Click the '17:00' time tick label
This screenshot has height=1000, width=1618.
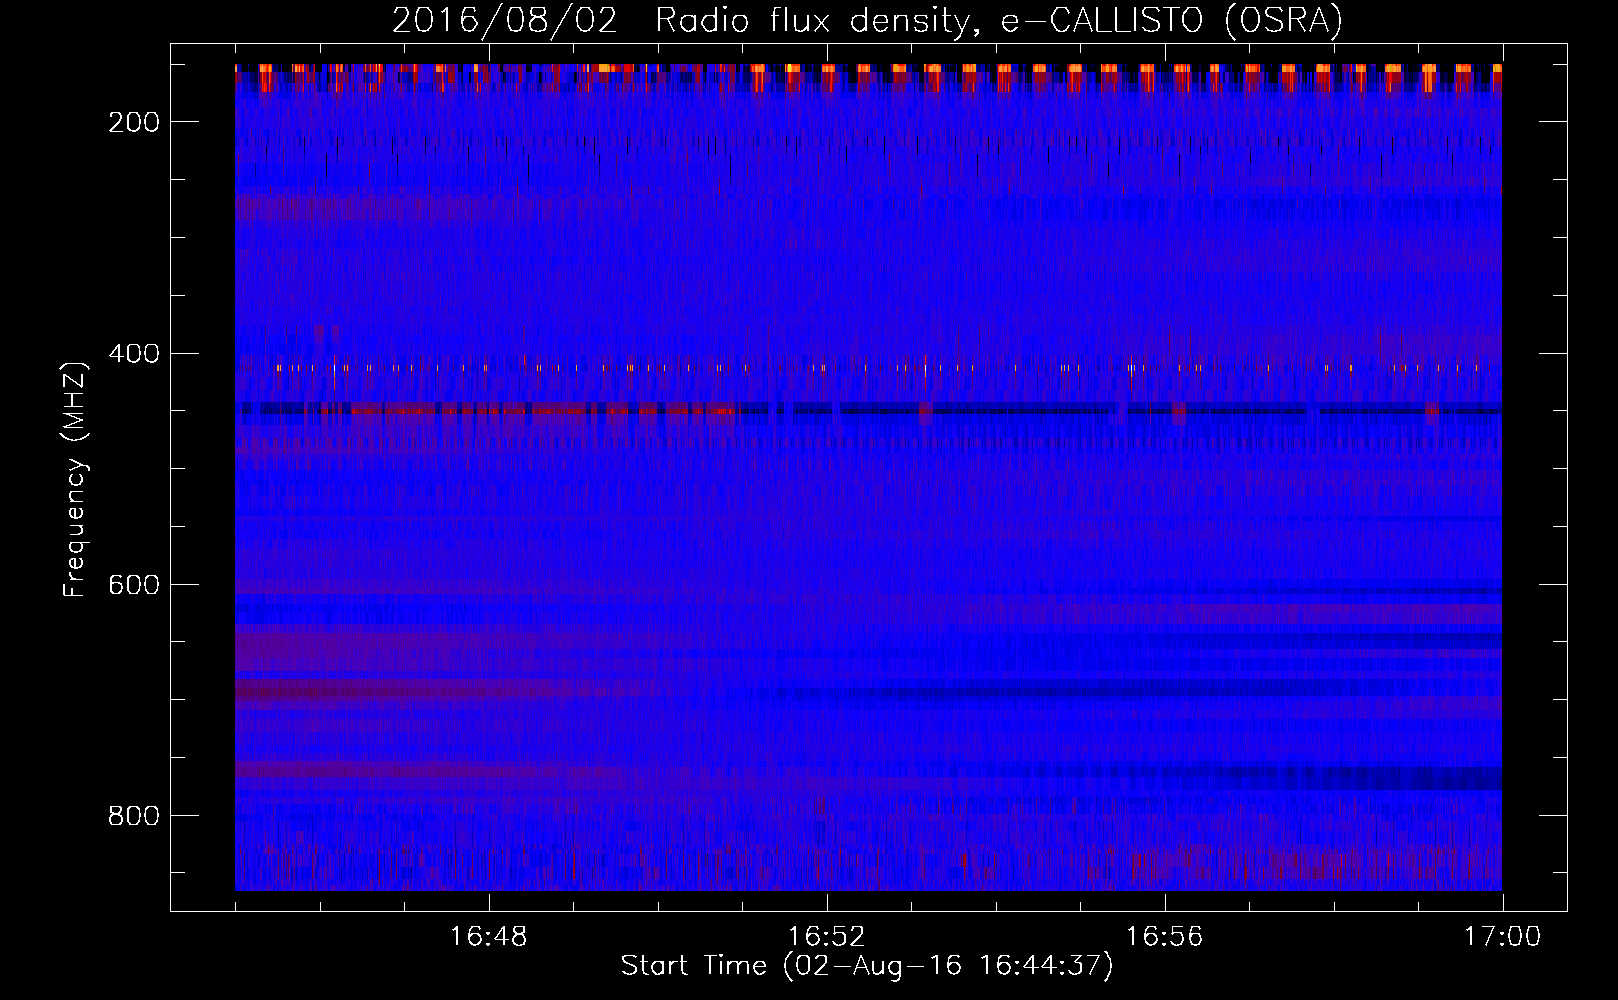[x=1502, y=937]
